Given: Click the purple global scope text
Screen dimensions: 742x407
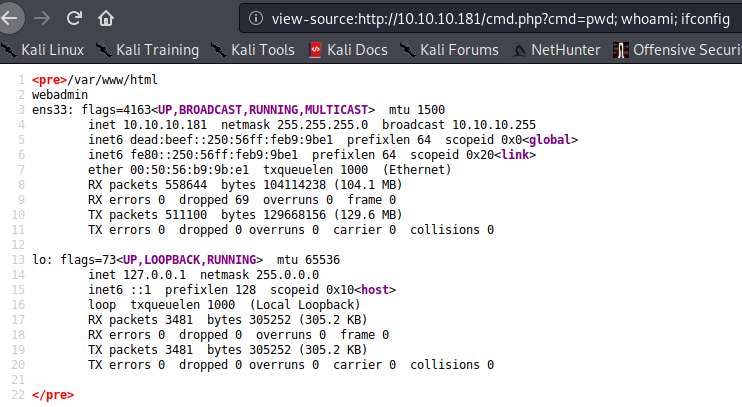Looking at the screenshot, I should [x=550, y=140].
